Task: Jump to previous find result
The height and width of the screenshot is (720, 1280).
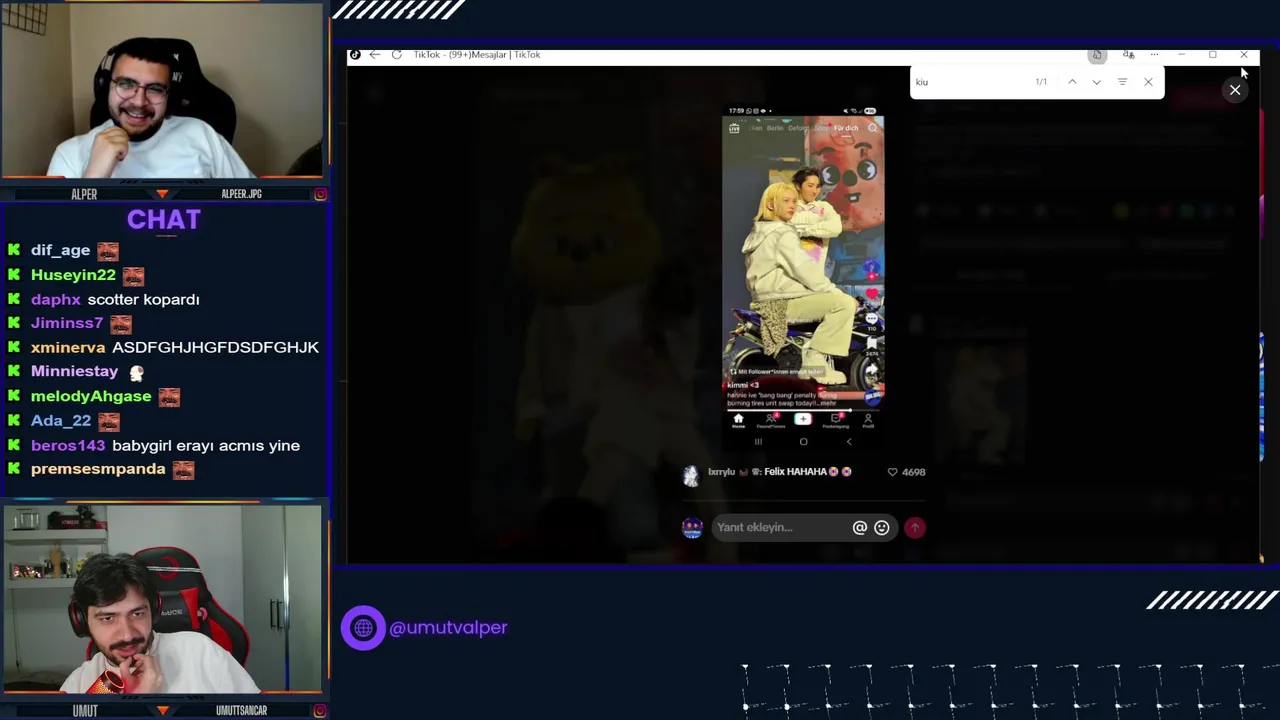Action: pyautogui.click(x=1072, y=82)
